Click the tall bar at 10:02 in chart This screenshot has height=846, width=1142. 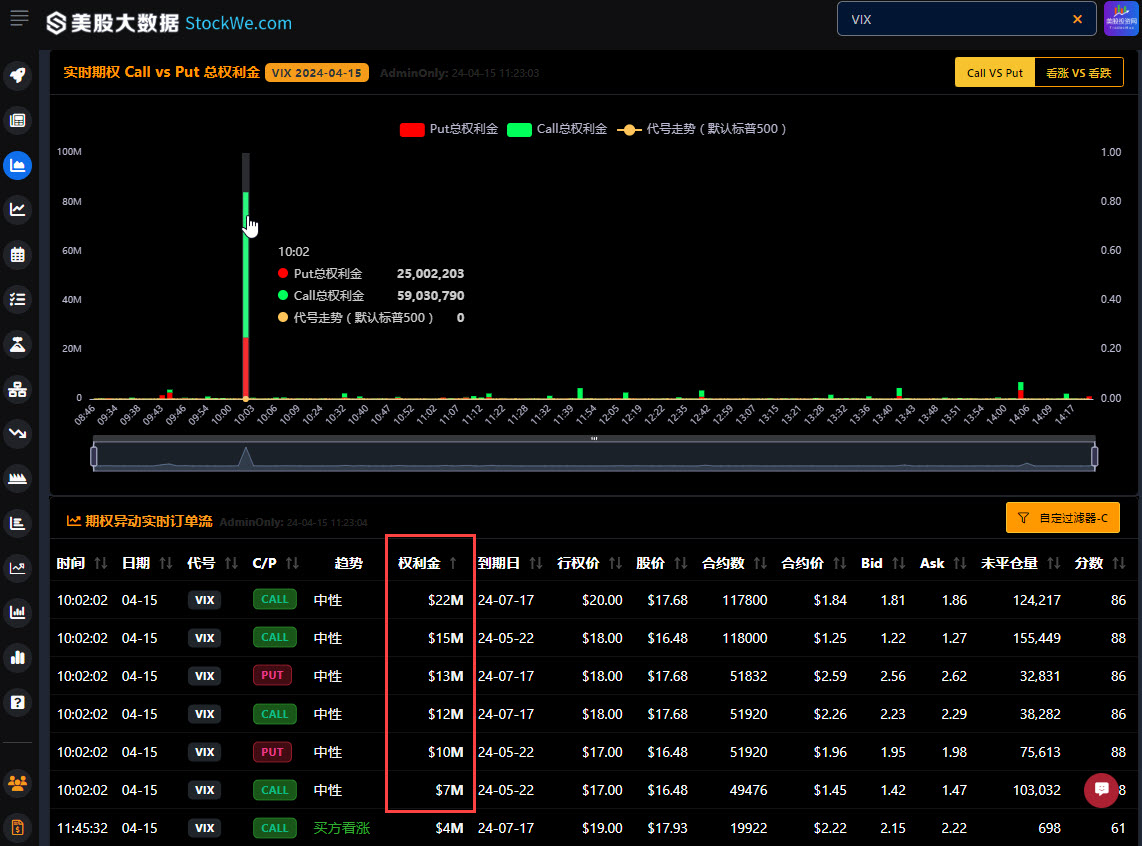click(x=246, y=295)
